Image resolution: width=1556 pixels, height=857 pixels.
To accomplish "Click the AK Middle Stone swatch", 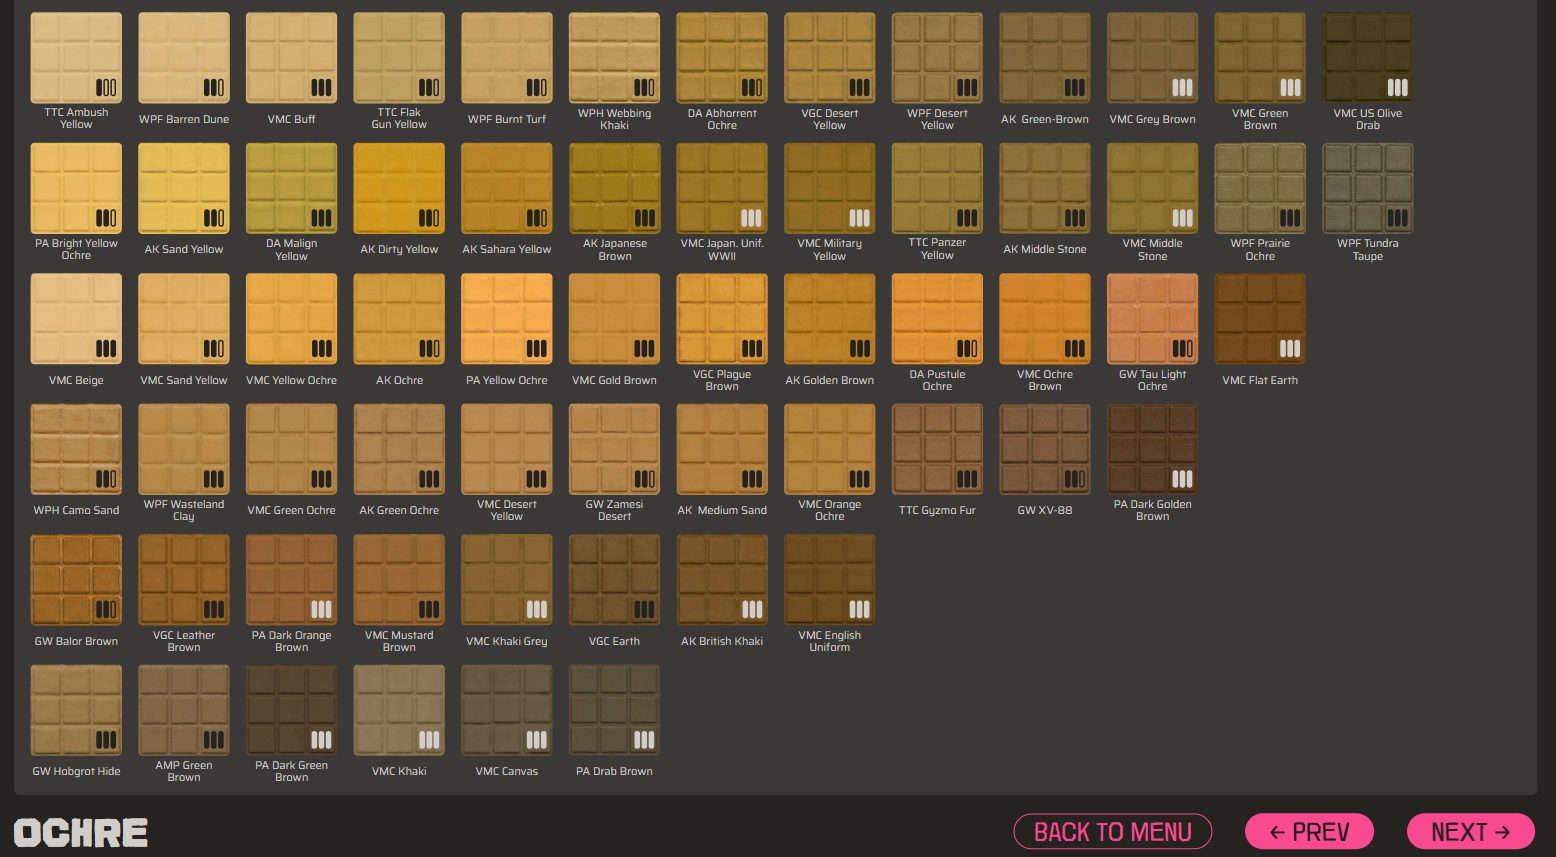I will [x=1045, y=189].
